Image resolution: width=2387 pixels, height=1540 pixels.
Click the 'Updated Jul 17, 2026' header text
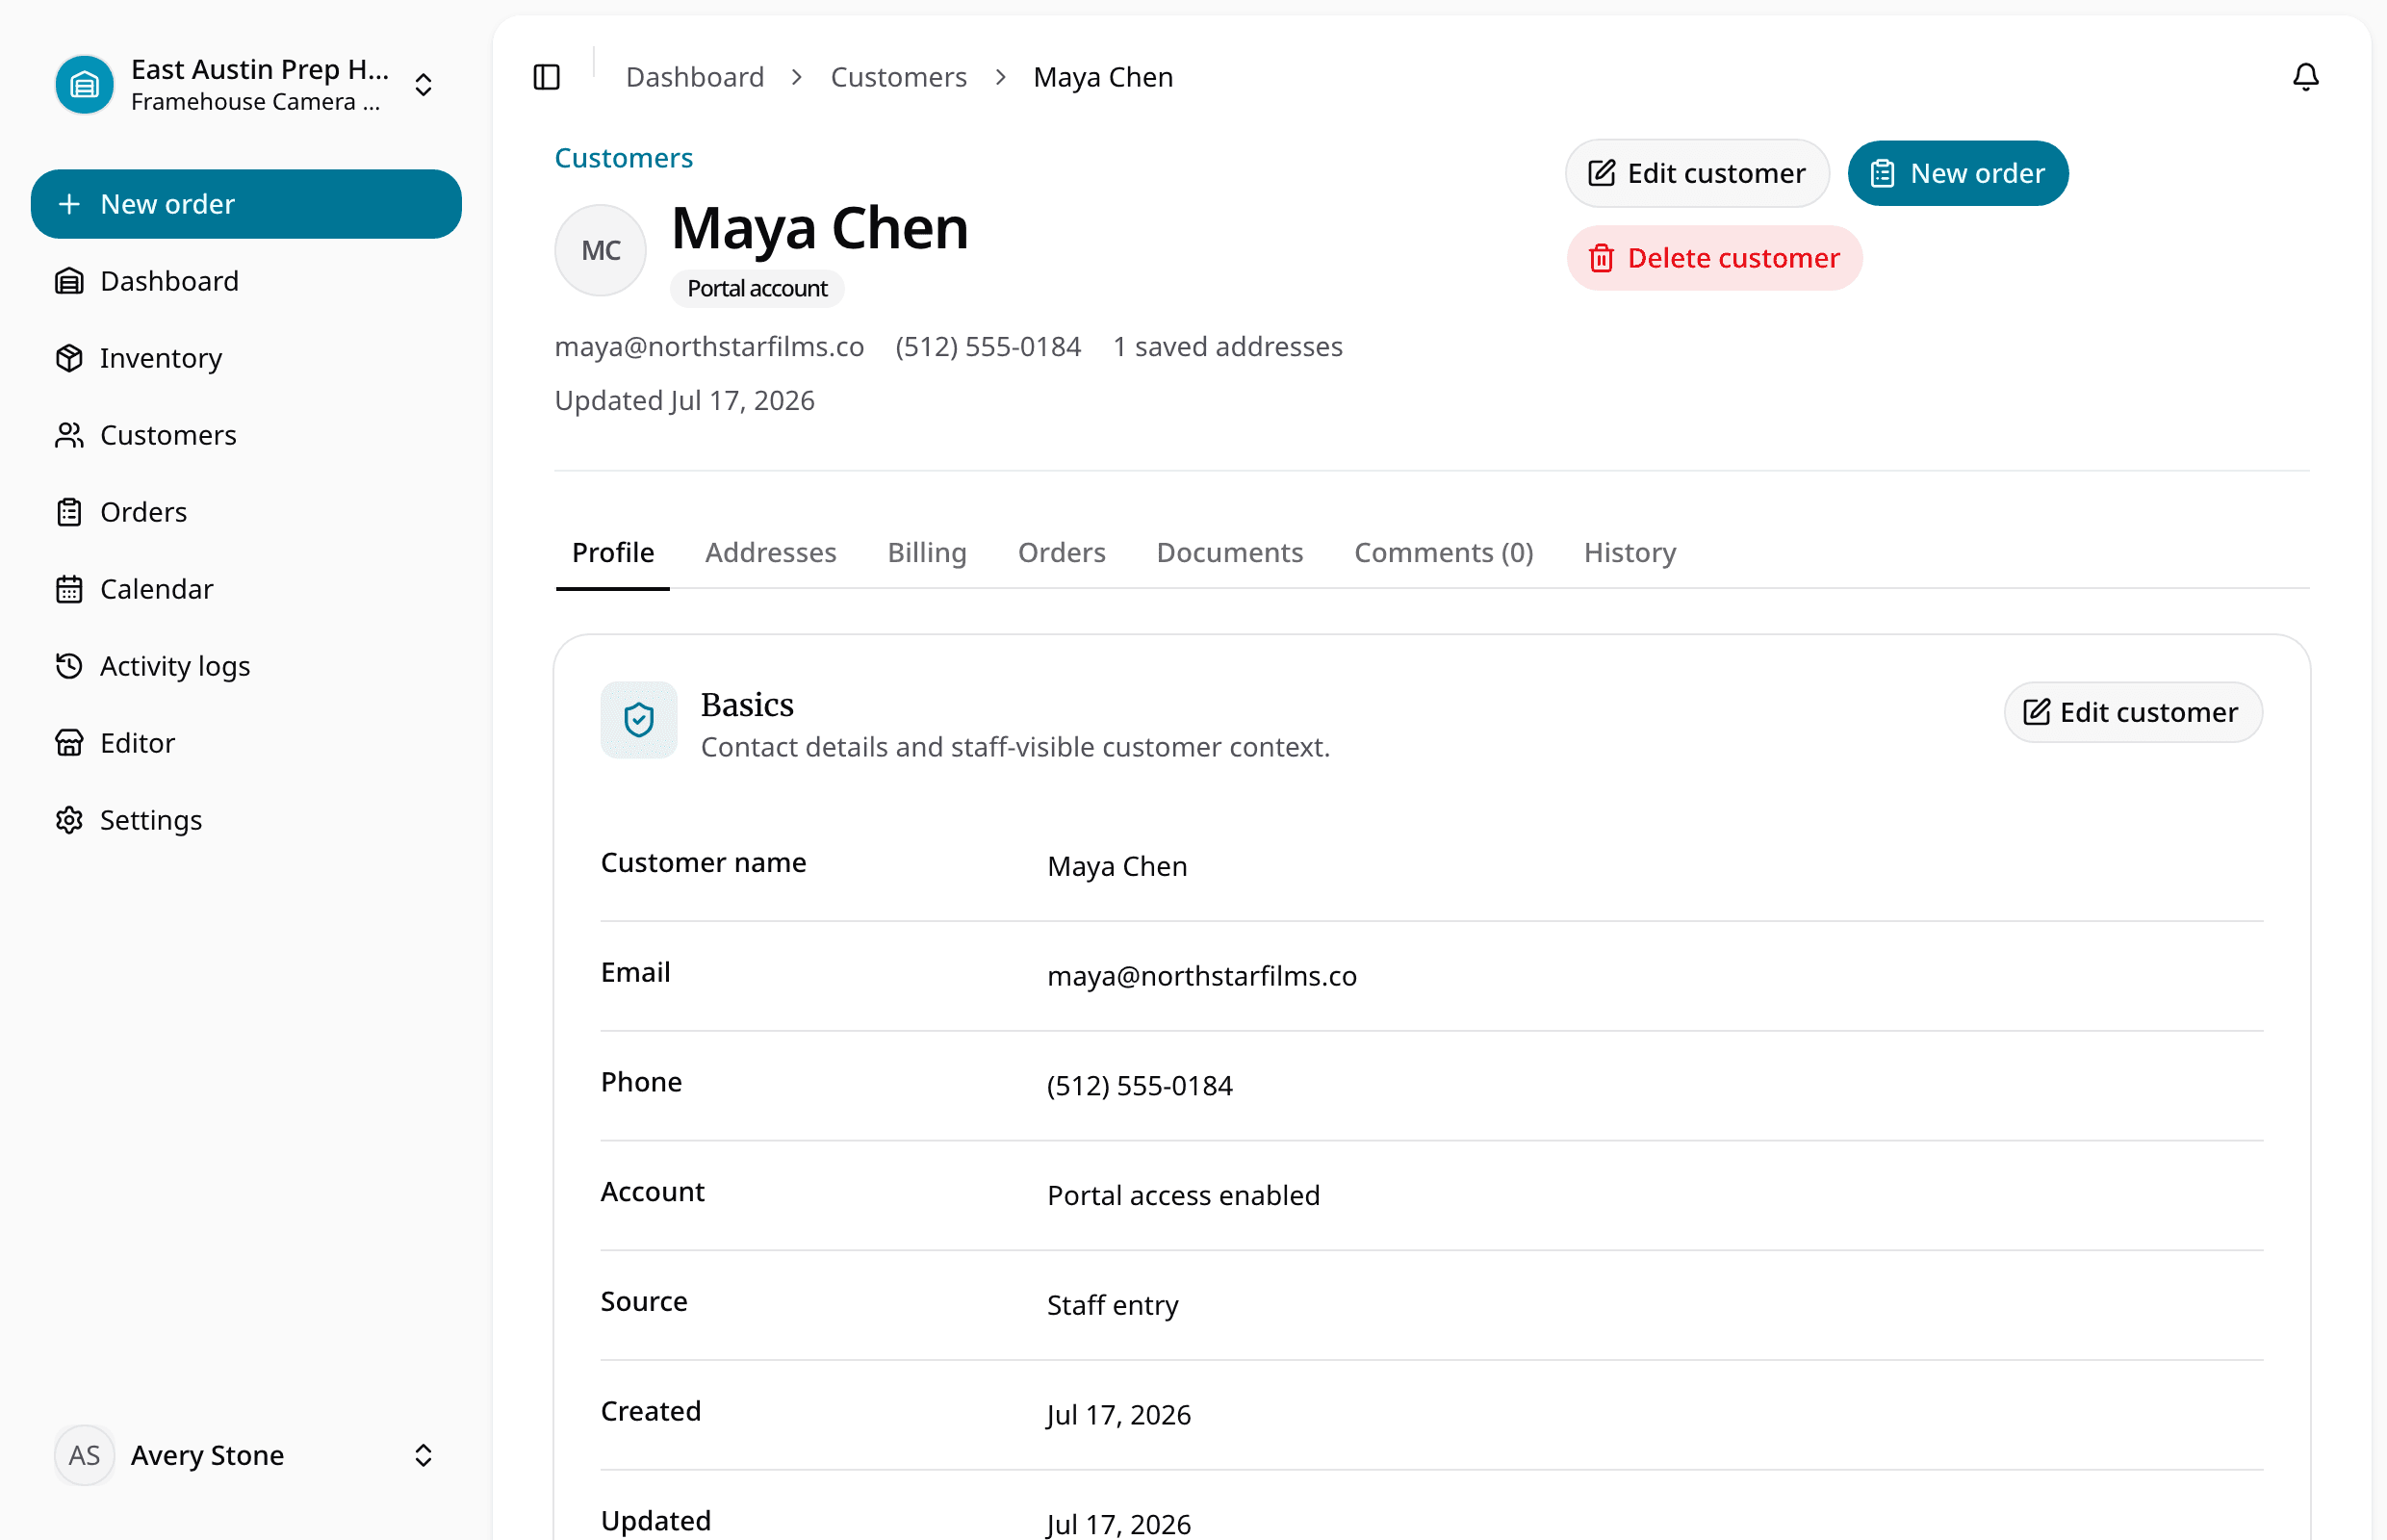tap(684, 401)
